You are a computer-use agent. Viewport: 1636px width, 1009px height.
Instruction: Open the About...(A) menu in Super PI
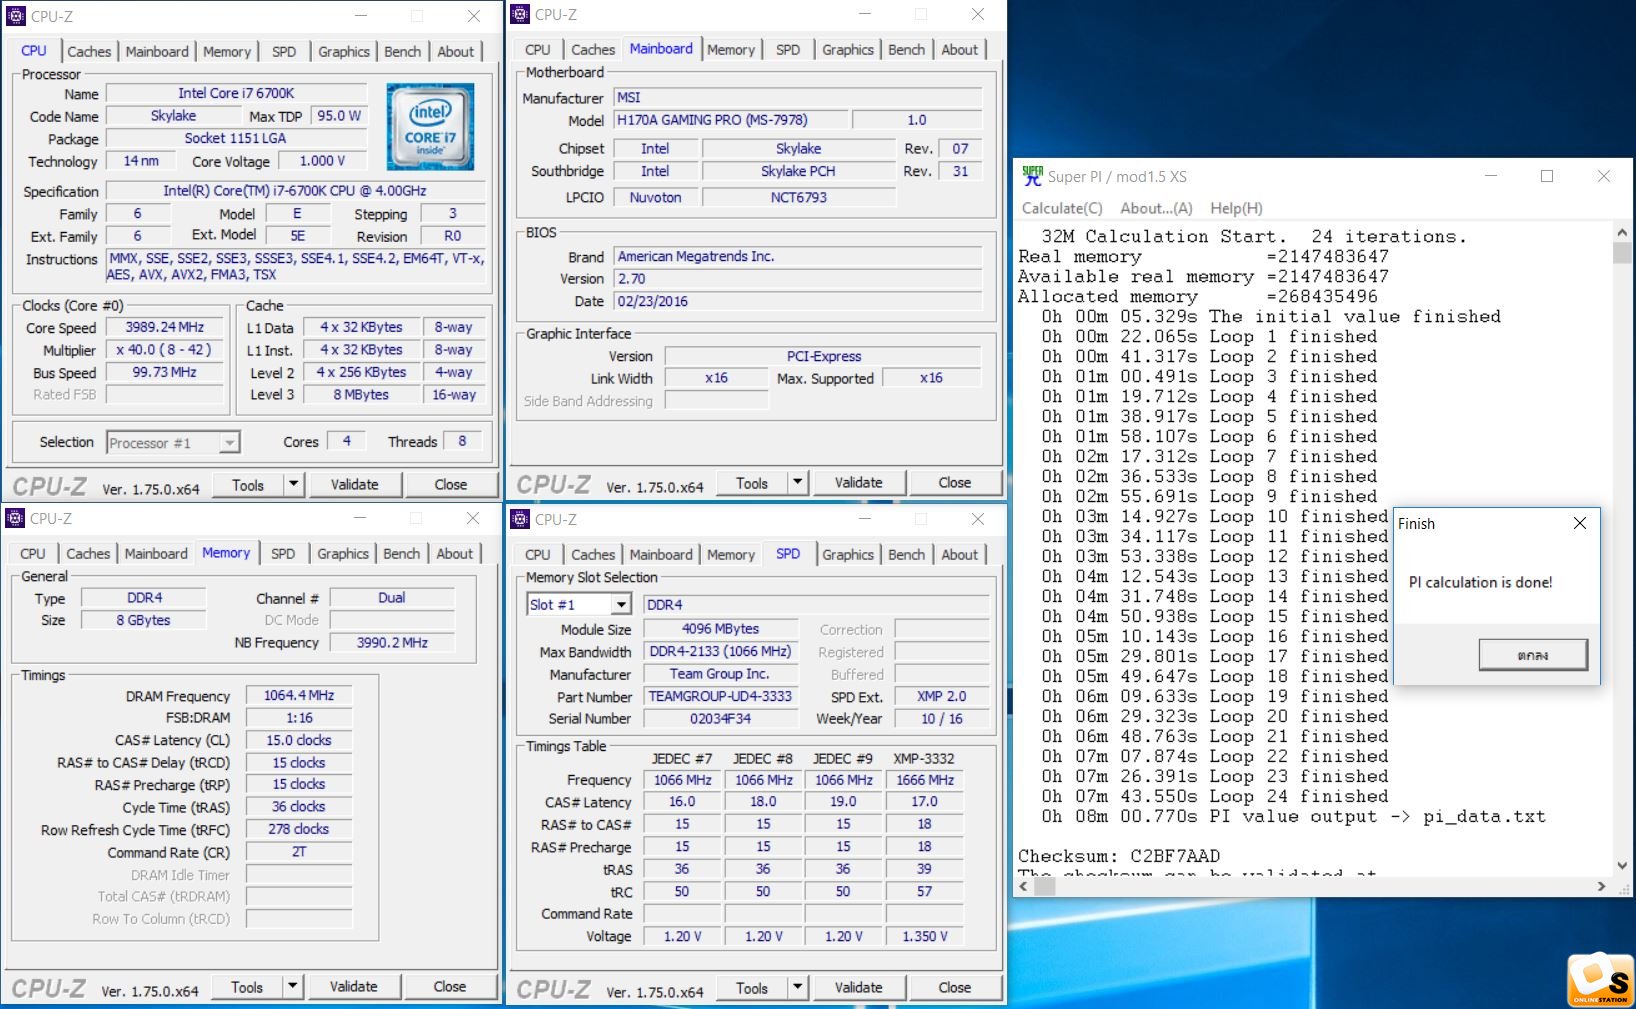(1156, 208)
